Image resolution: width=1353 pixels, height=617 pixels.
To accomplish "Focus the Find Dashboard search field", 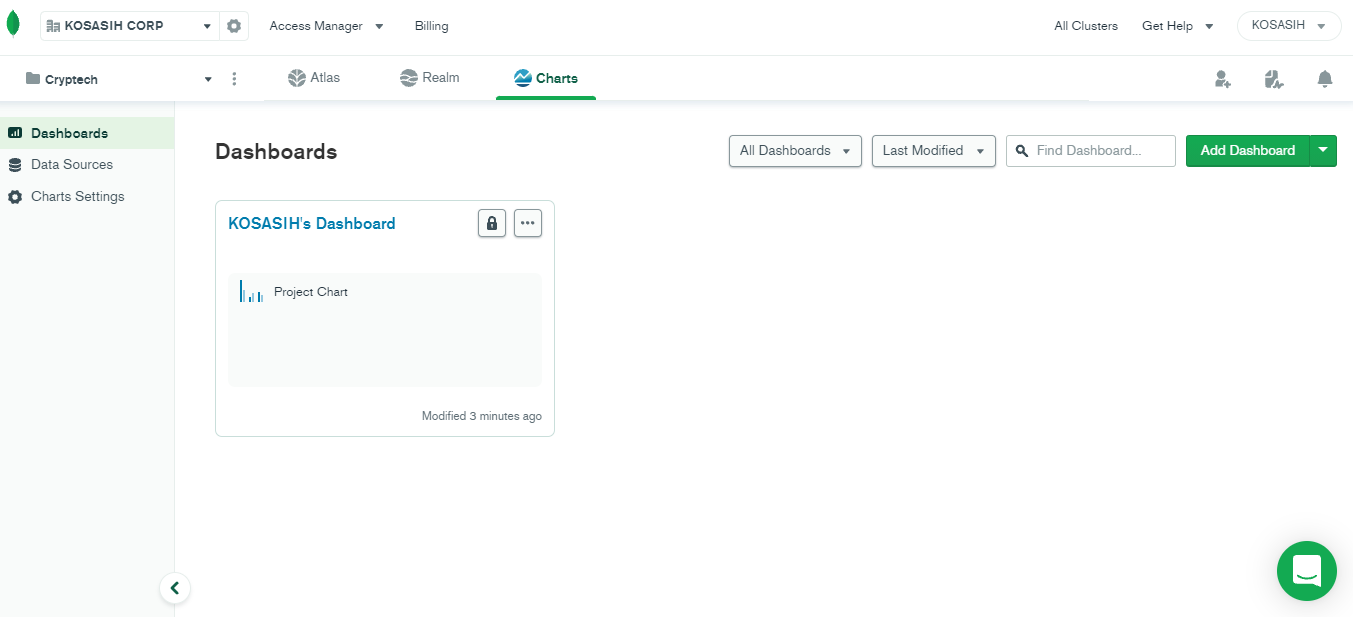I will tap(1091, 151).
